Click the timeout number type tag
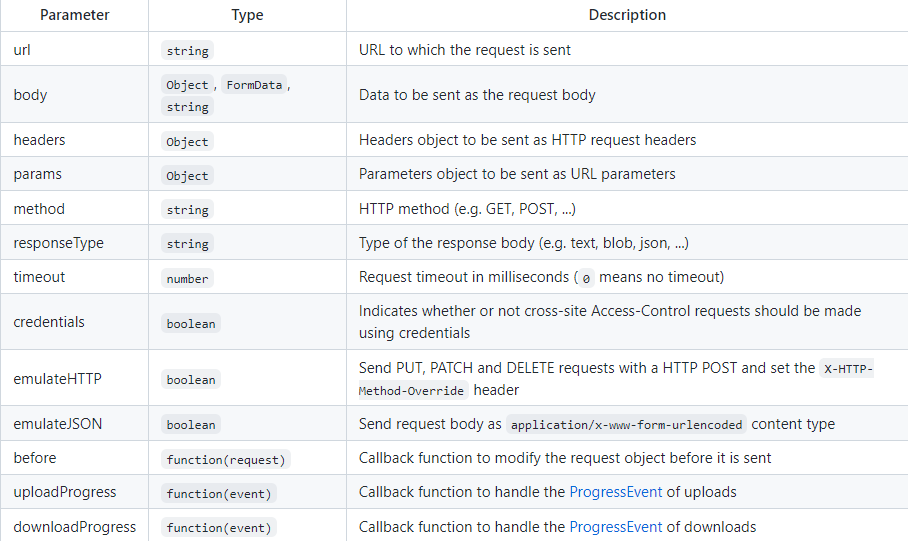The height and width of the screenshot is (541, 908). point(187,278)
